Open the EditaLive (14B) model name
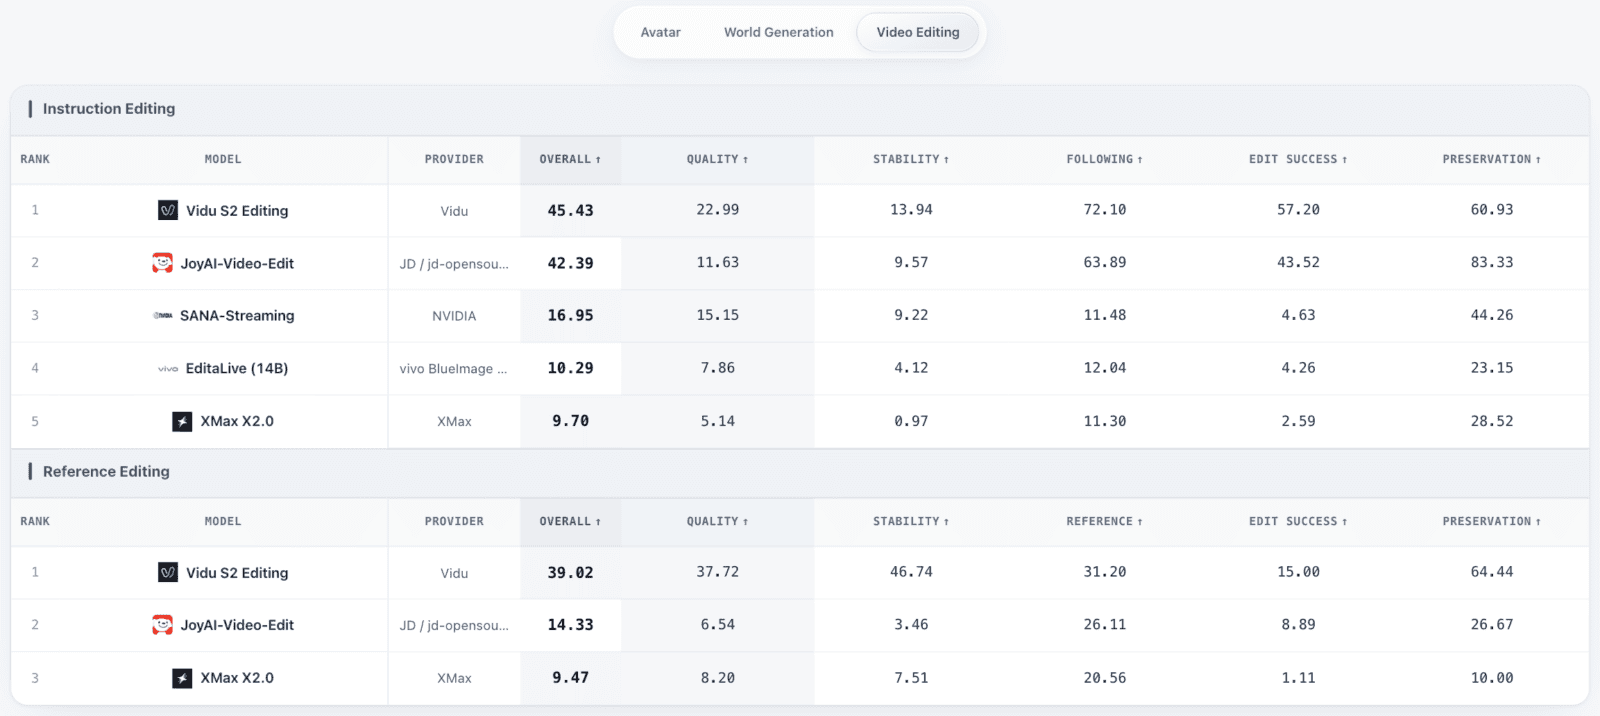This screenshot has width=1600, height=716. [x=237, y=369]
